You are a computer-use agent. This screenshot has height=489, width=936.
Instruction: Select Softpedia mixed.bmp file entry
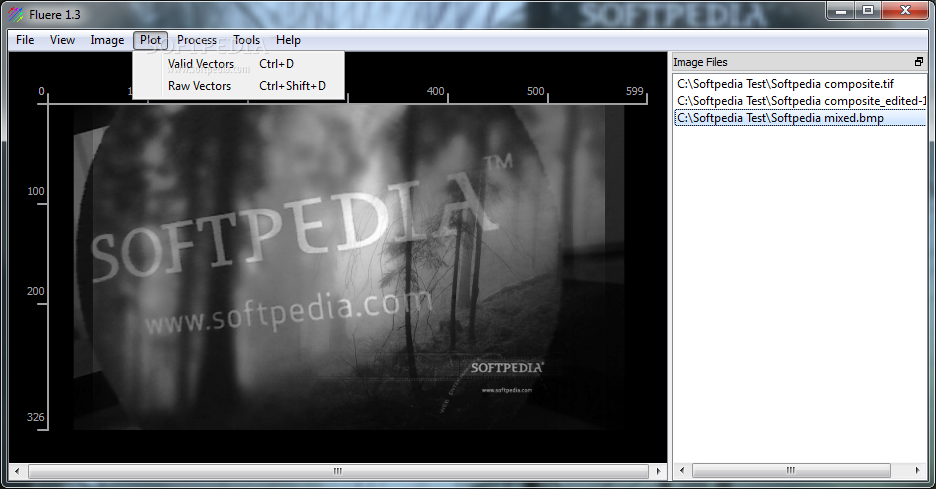[x=800, y=118]
